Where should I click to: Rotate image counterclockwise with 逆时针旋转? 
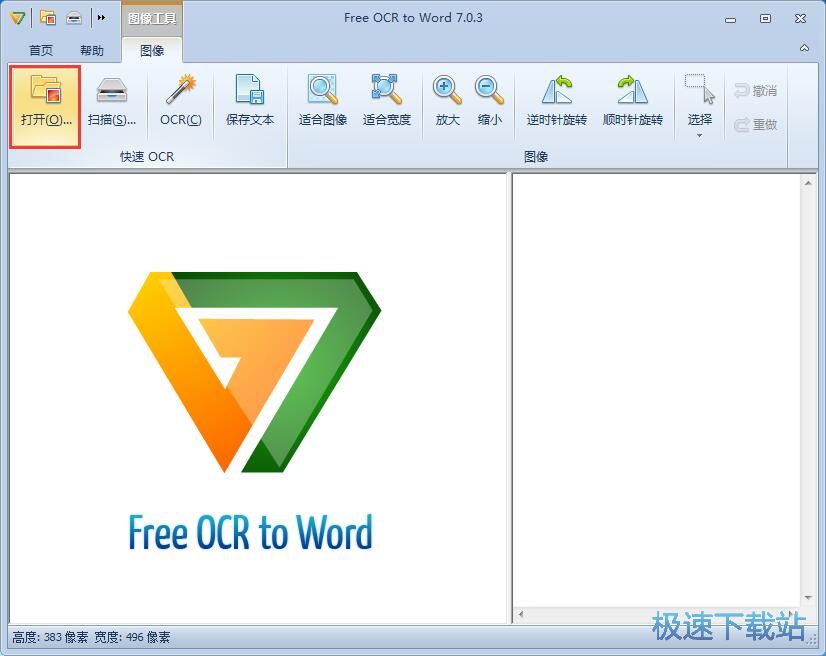tap(556, 102)
